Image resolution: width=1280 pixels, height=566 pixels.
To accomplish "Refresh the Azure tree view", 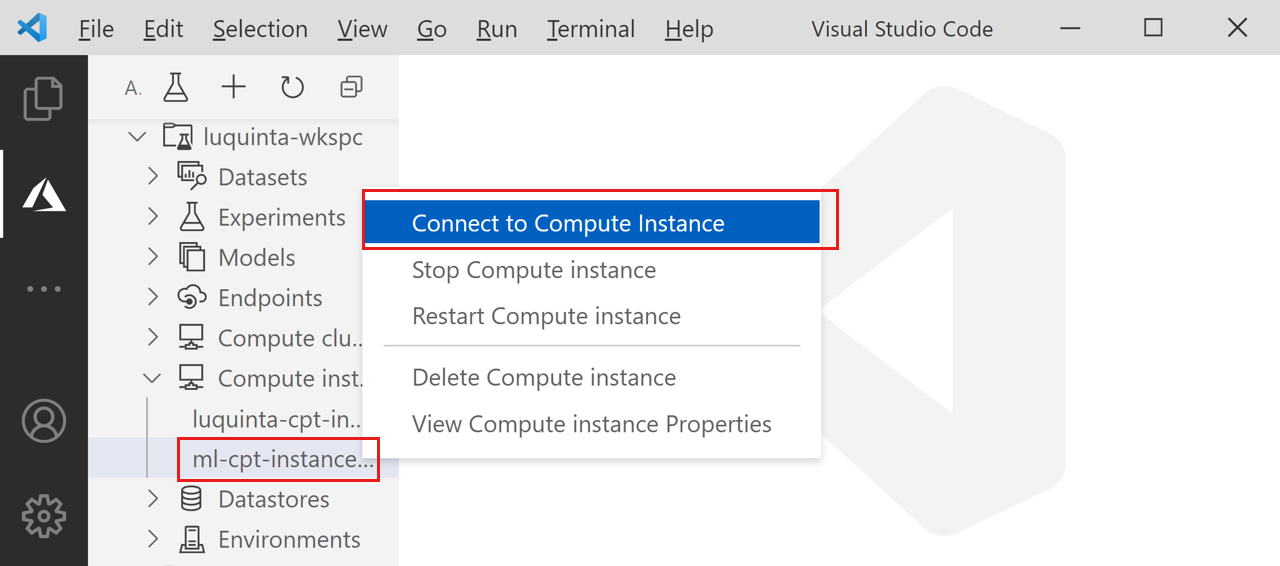I will [292, 88].
